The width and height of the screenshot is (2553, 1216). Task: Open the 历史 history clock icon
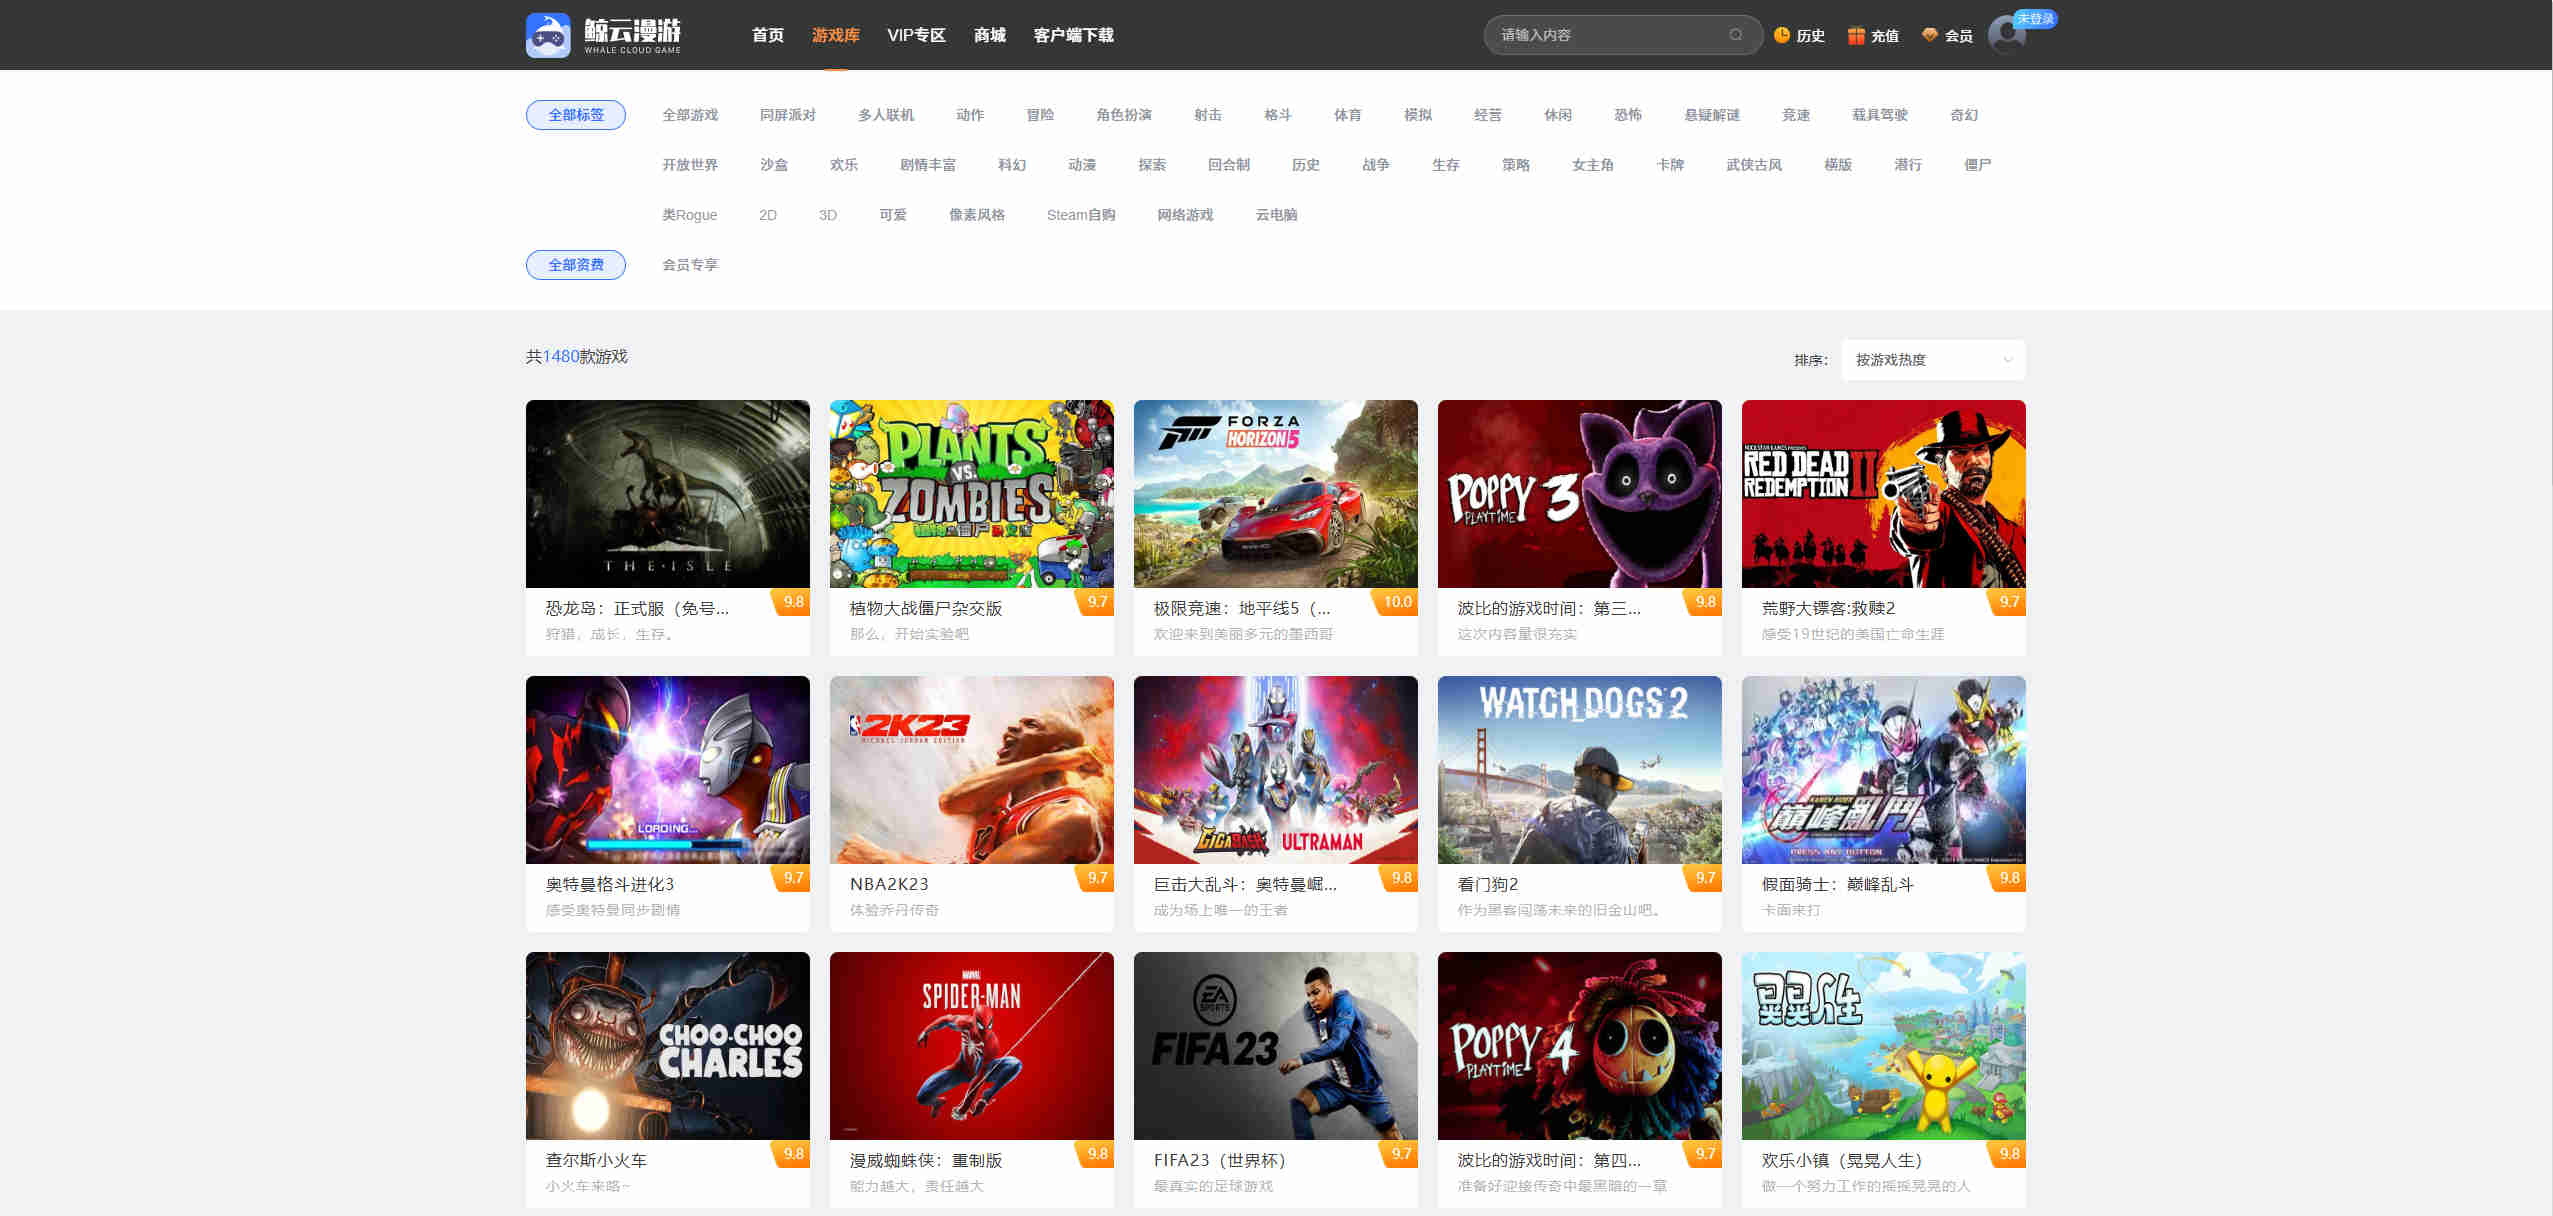pos(1782,35)
